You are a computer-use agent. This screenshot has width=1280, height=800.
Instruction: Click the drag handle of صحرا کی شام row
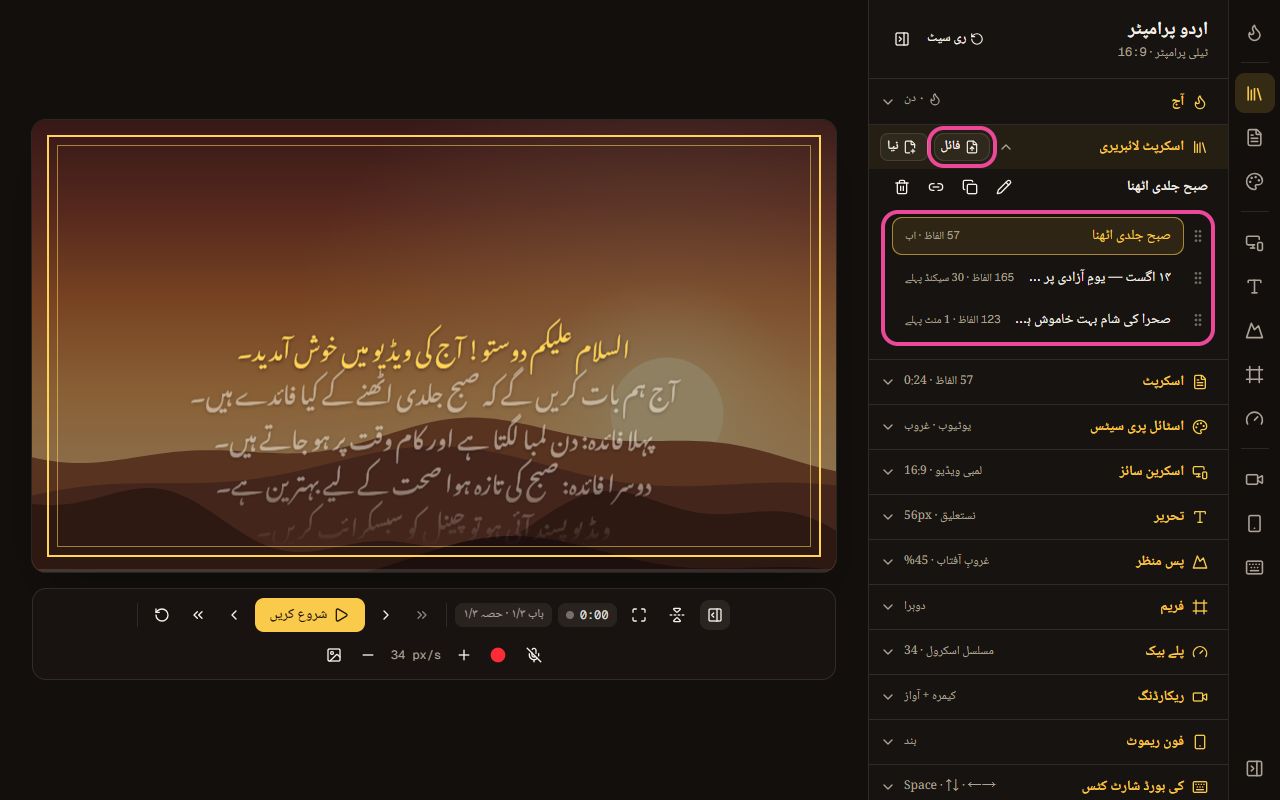1198,320
